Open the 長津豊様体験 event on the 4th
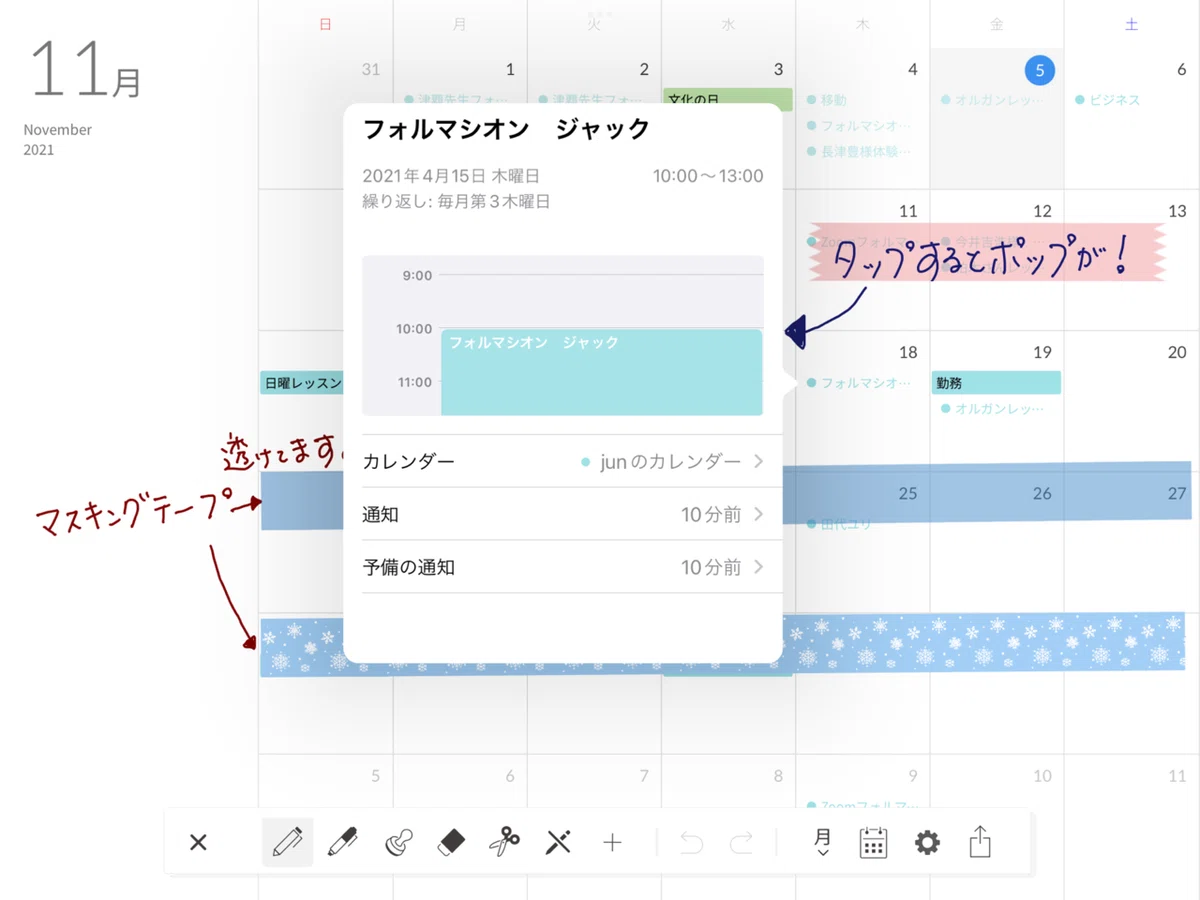Screen dimensions: 1200x900 coord(860,152)
